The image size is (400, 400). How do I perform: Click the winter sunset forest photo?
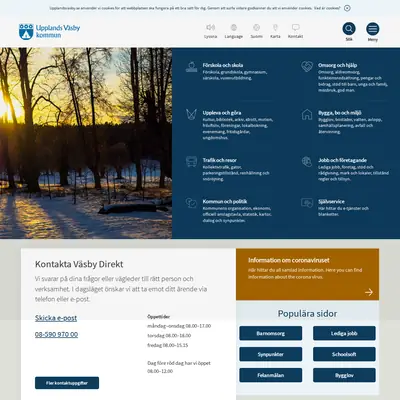pos(86,143)
